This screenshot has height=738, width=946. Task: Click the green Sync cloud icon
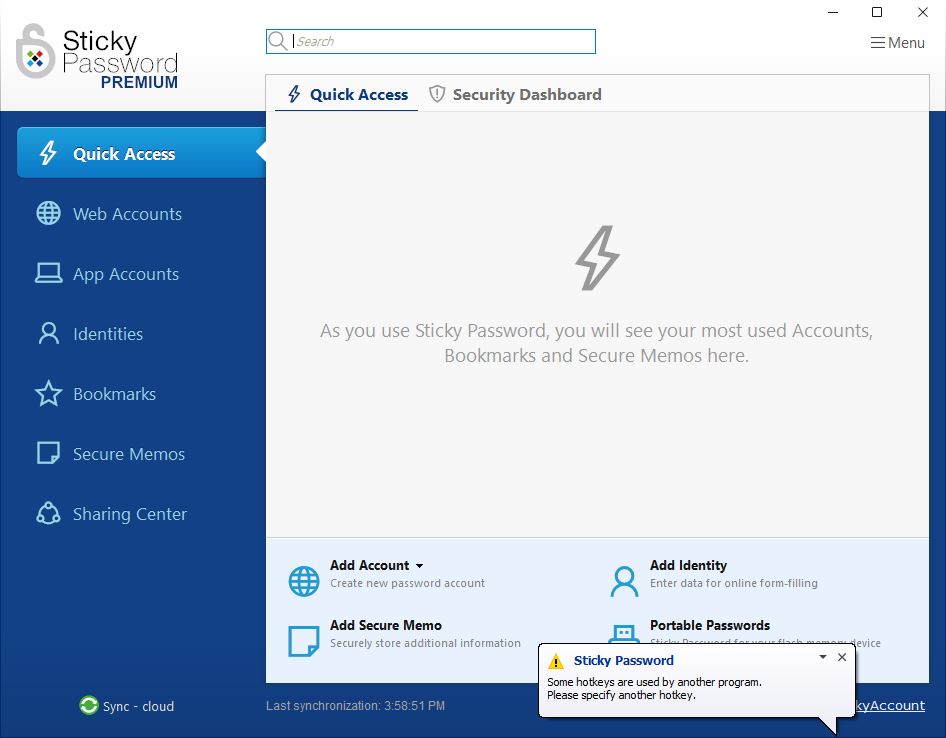89,705
